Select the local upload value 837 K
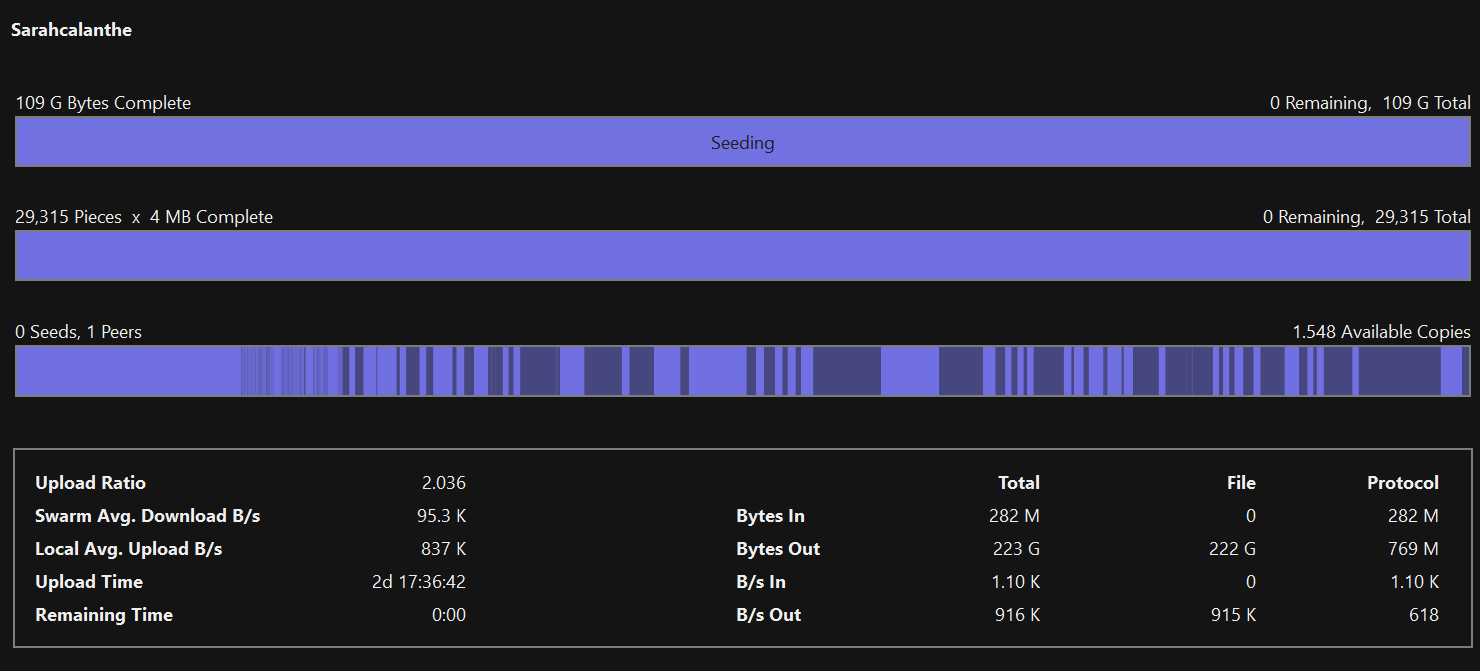This screenshot has width=1480, height=671. (x=444, y=549)
